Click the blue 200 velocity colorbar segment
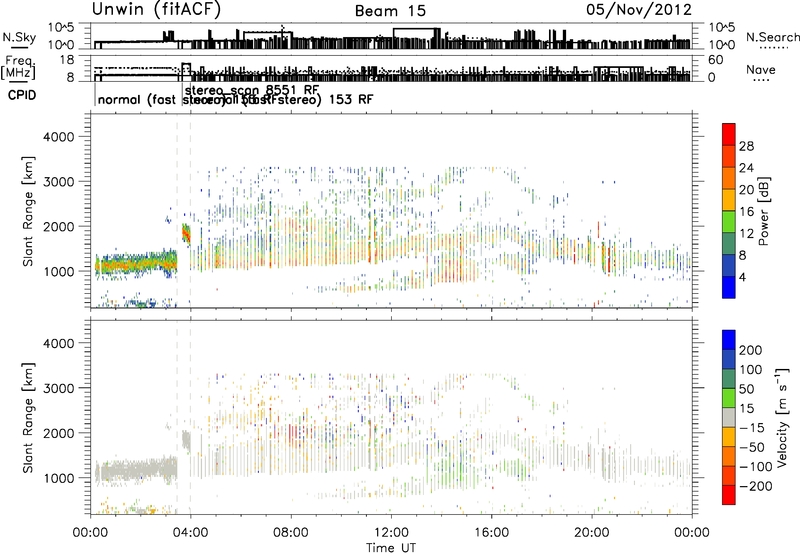Image resolution: width=800 pixels, height=554 pixels. 729,340
